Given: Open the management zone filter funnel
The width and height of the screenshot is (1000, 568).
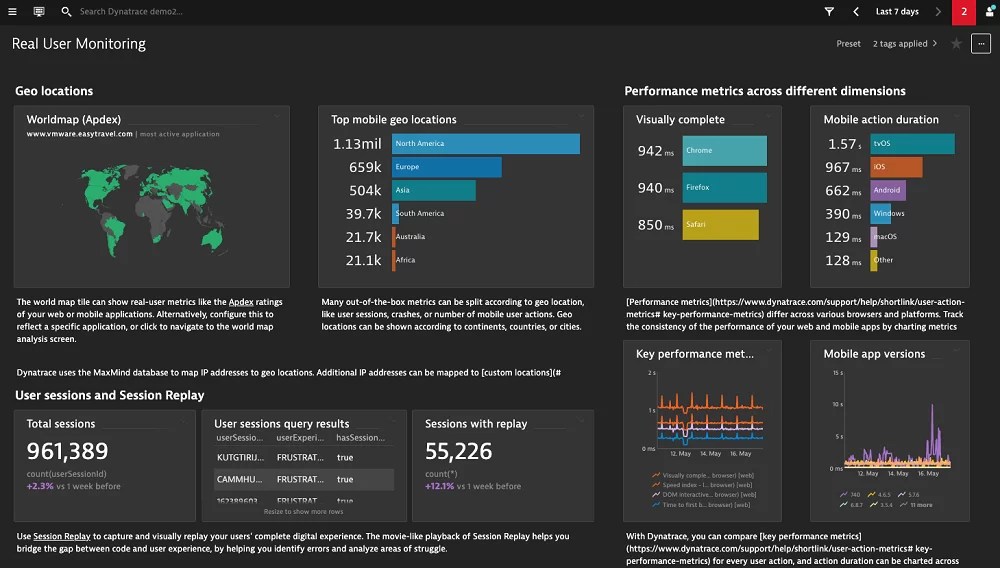Looking at the screenshot, I should (829, 11).
